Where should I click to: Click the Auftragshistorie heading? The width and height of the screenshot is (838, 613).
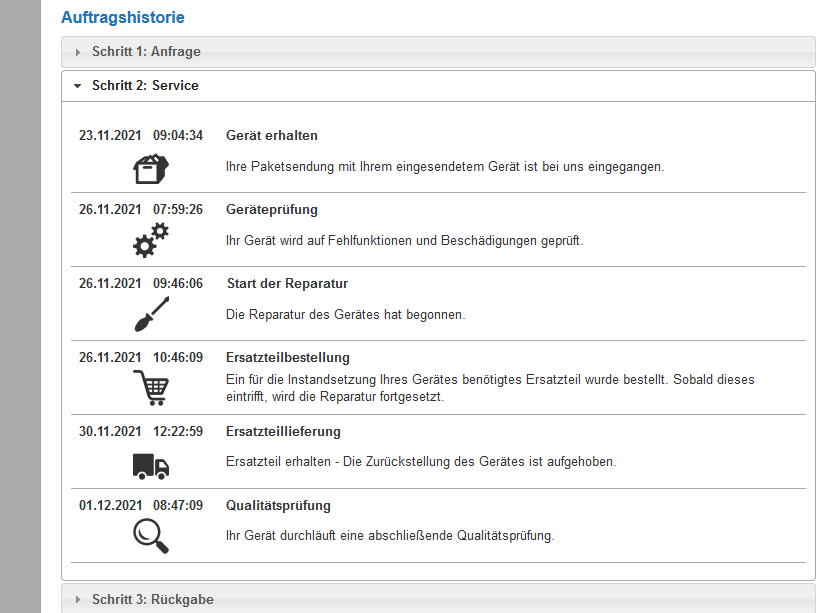click(123, 17)
